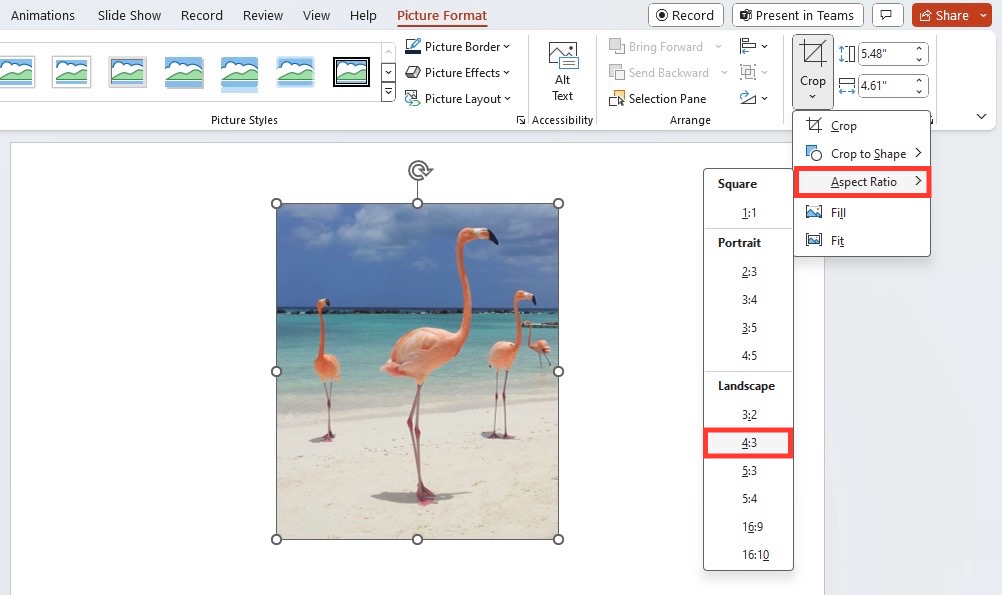Increase shape width with up stepper
This screenshot has width=1002, height=595.
point(920,81)
